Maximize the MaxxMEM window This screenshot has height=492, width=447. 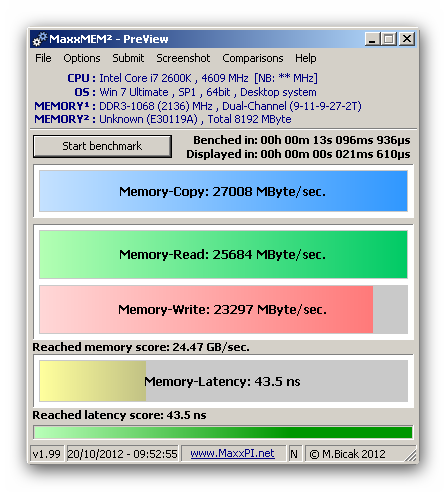pos(389,39)
